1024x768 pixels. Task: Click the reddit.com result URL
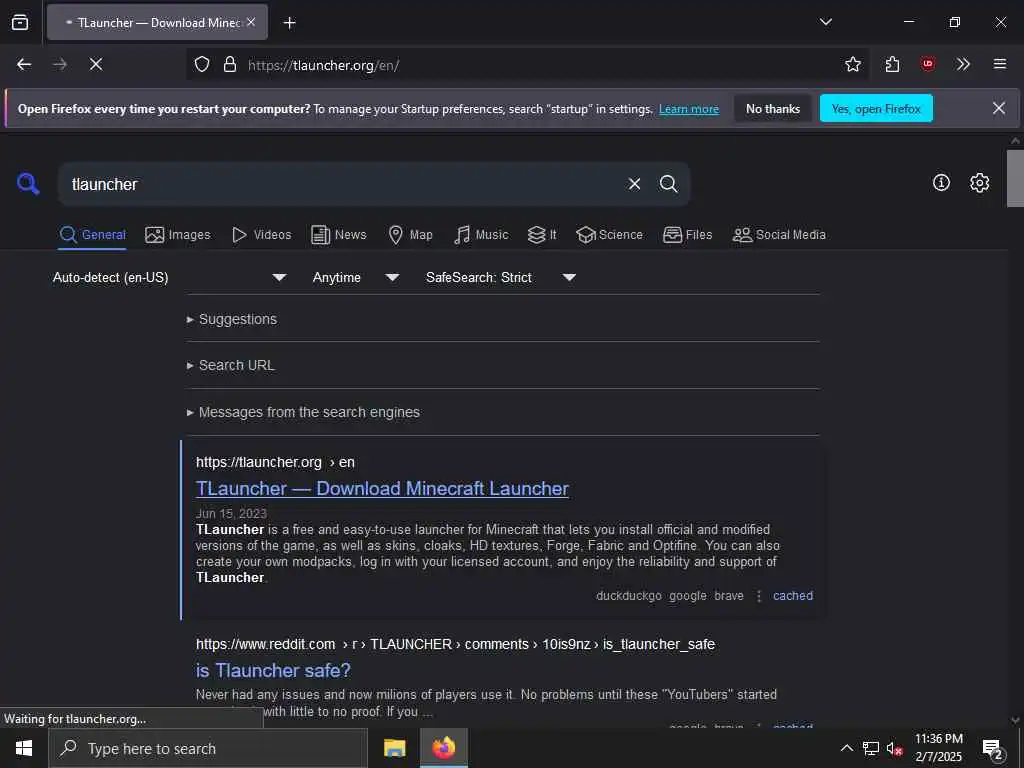pyautogui.click(x=455, y=645)
